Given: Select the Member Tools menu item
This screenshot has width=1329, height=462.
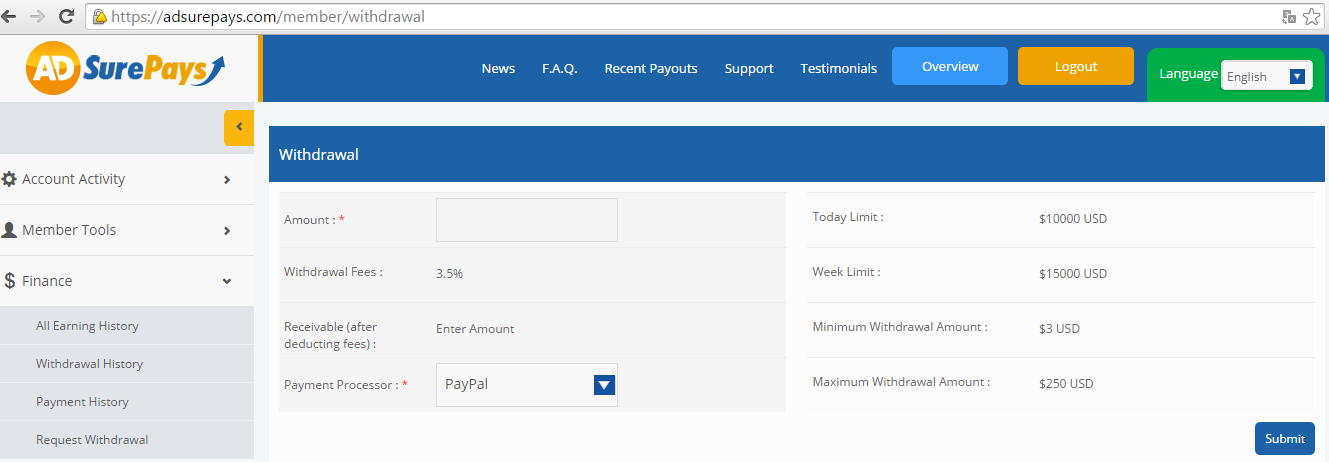Looking at the screenshot, I should 127,230.
